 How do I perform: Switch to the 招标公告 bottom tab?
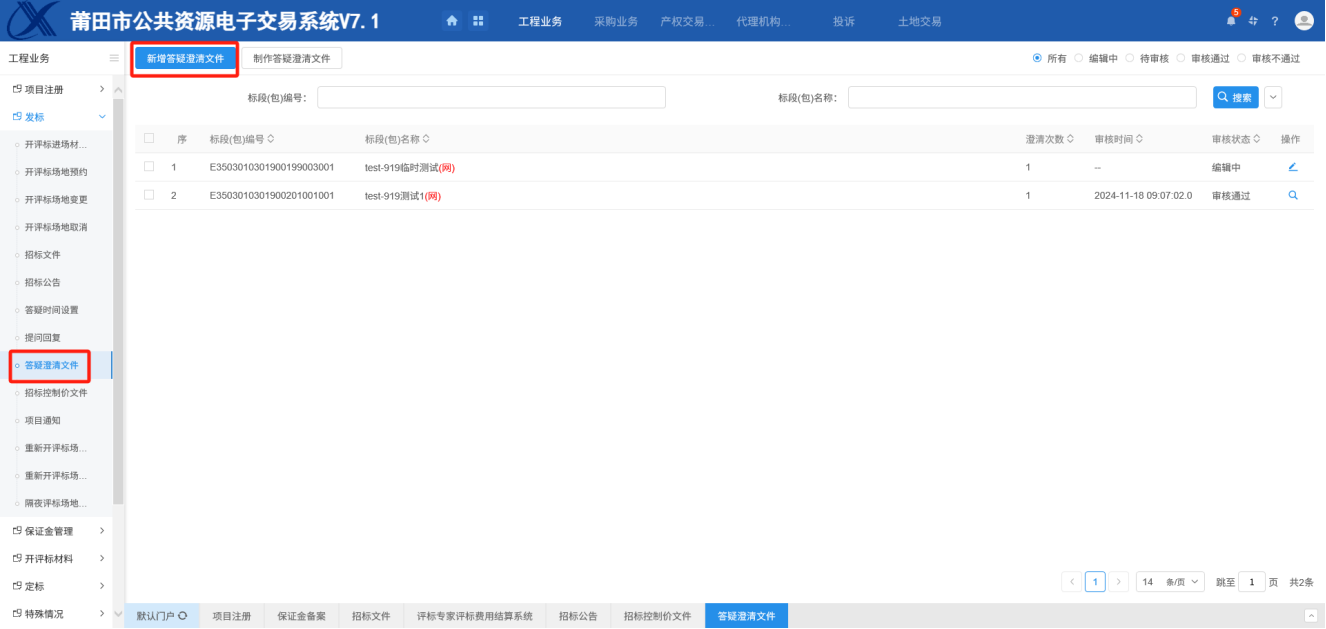pyautogui.click(x=578, y=616)
